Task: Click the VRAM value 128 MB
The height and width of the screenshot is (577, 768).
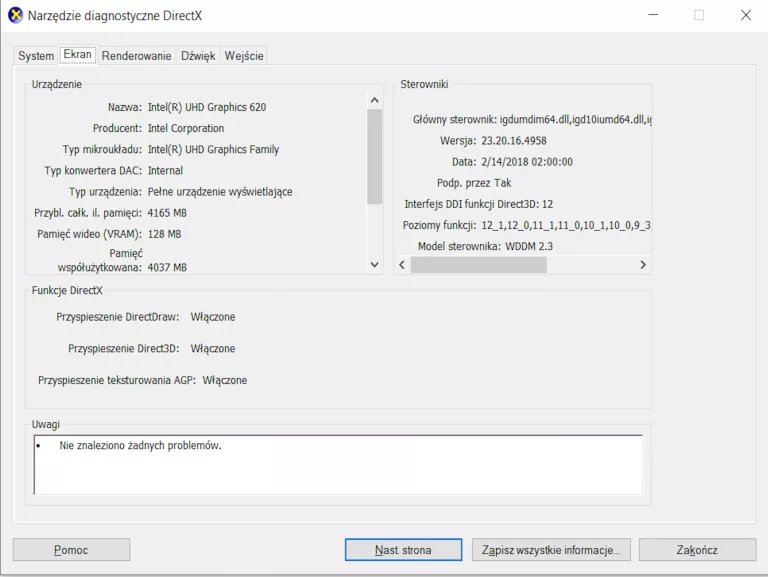Action: (164, 234)
